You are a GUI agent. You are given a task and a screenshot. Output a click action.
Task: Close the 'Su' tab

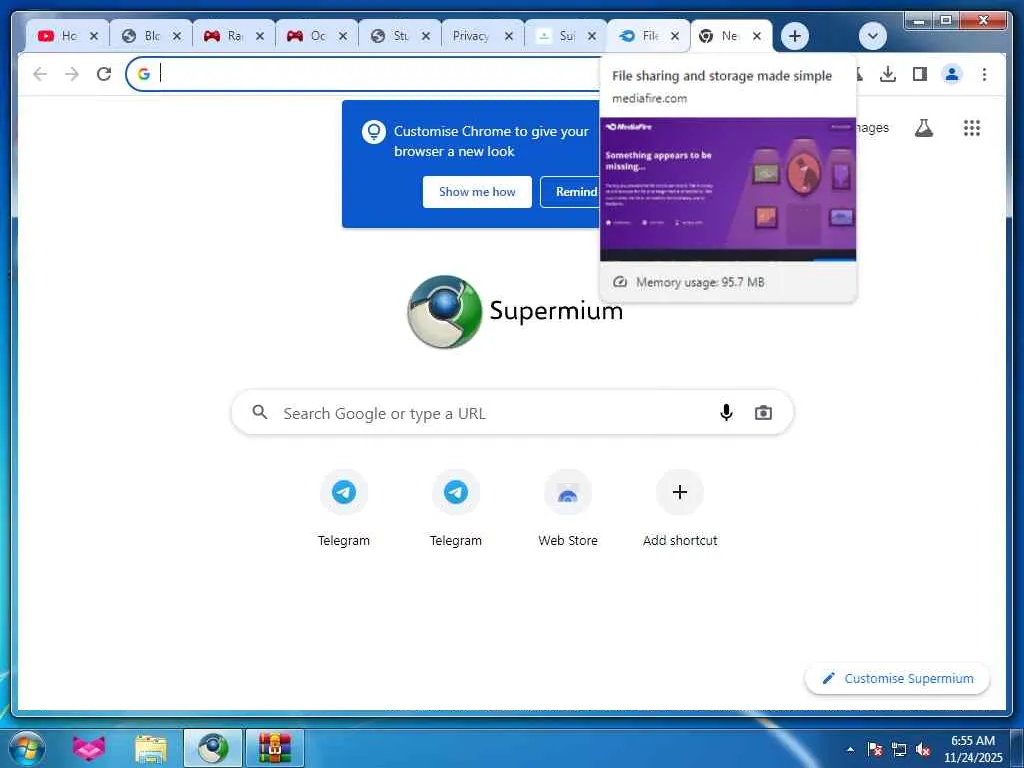(592, 36)
